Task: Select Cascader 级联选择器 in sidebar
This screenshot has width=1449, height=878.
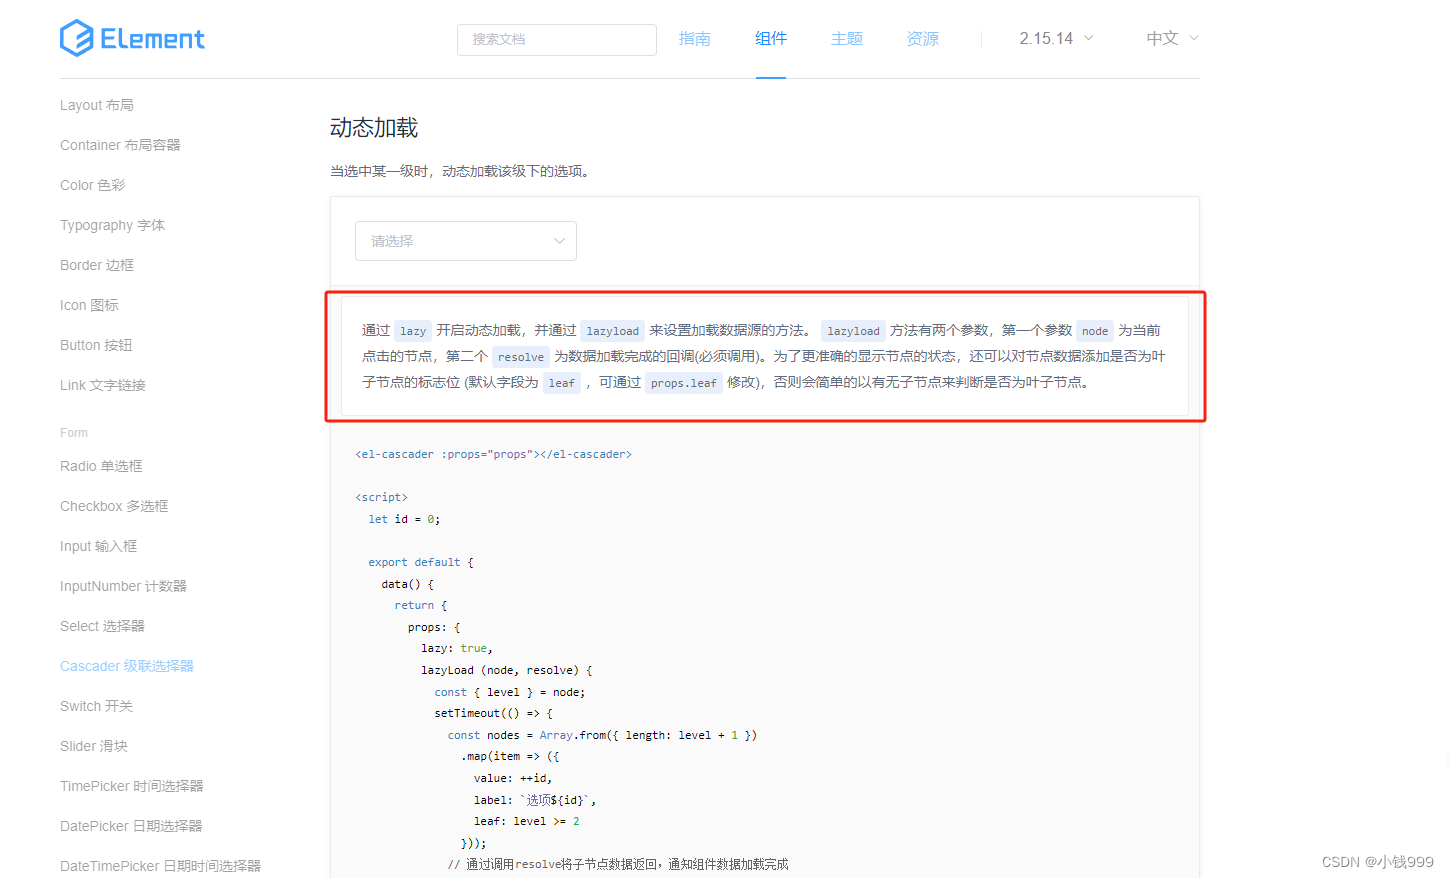Action: (x=127, y=666)
